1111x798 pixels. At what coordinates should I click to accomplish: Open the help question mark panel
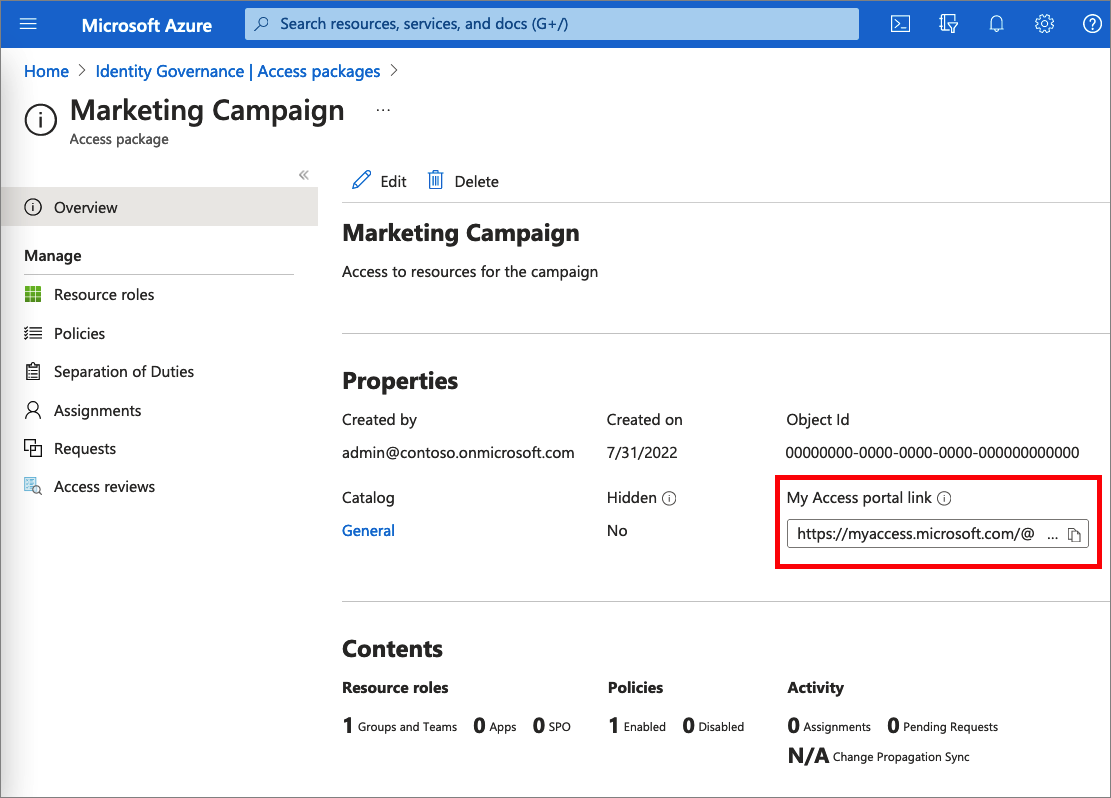tap(1092, 23)
